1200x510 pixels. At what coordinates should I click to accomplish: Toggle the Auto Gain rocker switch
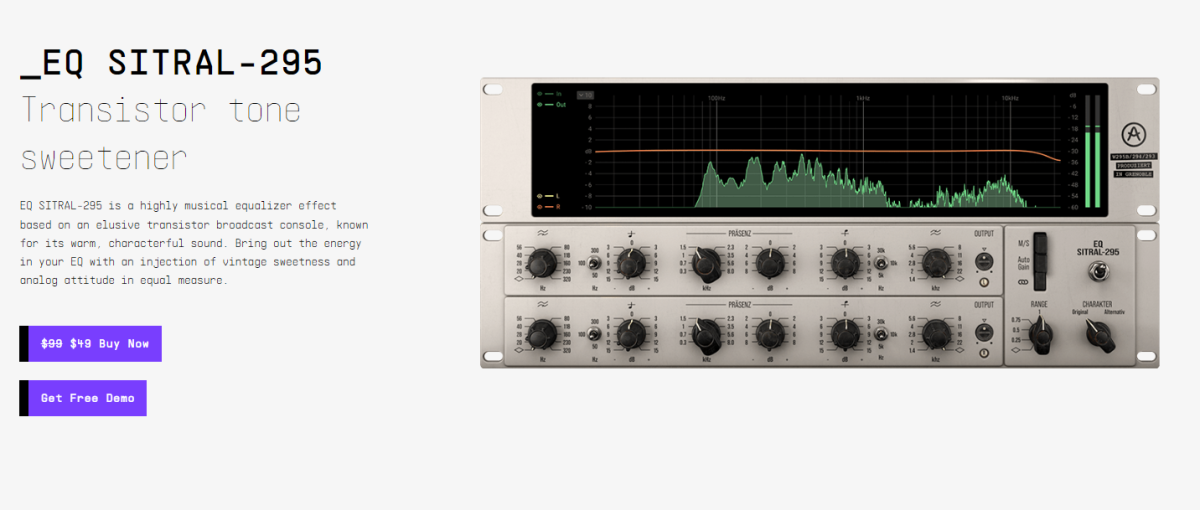1040,263
